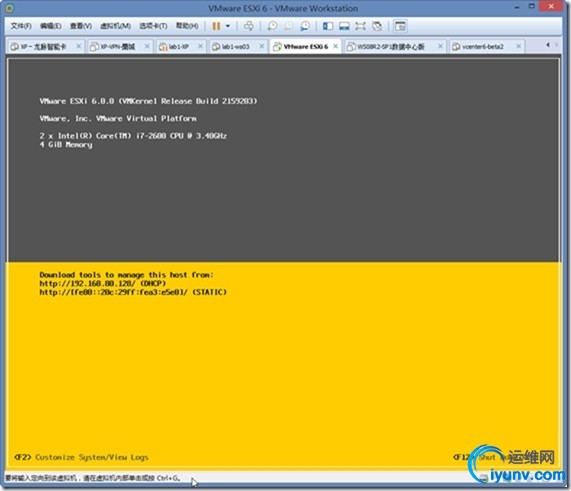Click the revert to snapshot icon
This screenshot has width=571, height=491.
click(288, 26)
